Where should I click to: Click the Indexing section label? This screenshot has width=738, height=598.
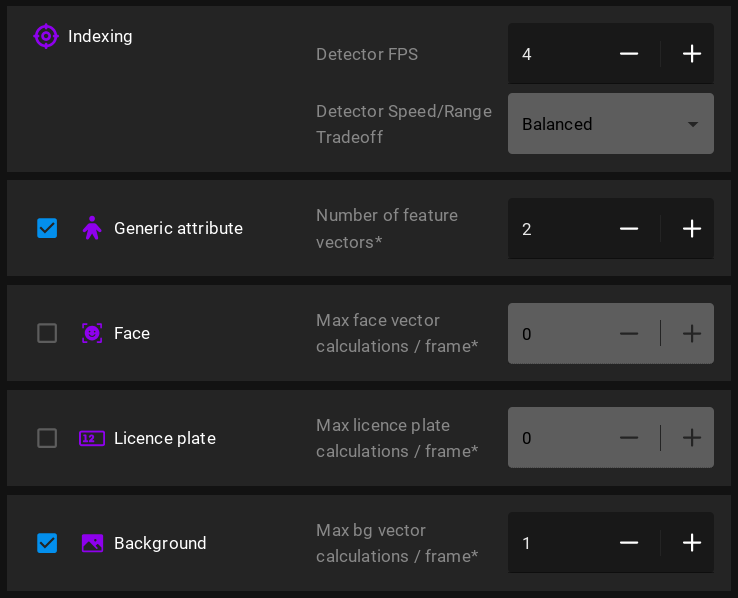pos(100,36)
